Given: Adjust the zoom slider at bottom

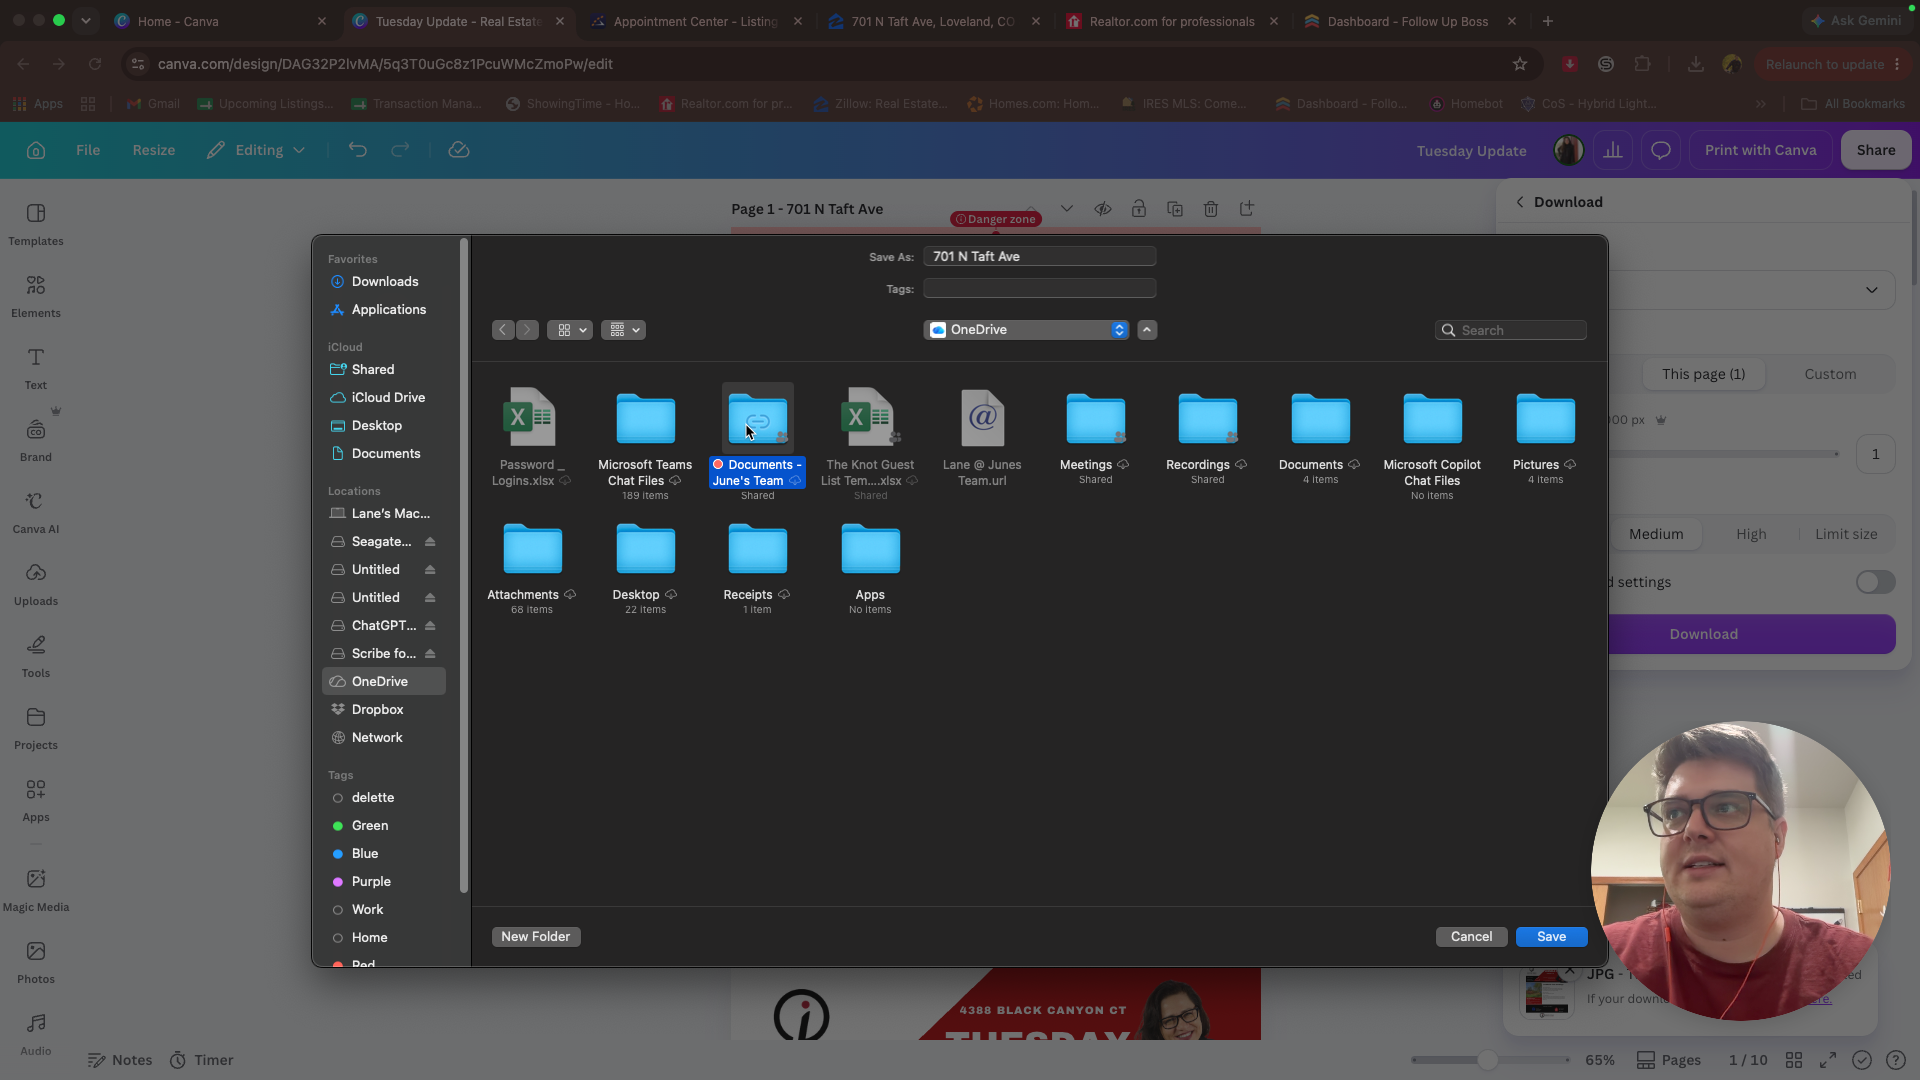Looking at the screenshot, I should [1488, 1060].
